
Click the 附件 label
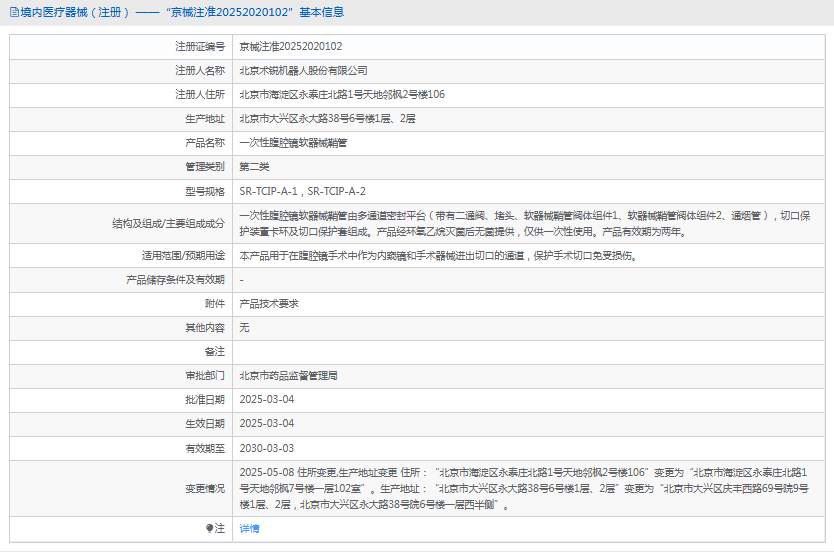pyautogui.click(x=215, y=304)
